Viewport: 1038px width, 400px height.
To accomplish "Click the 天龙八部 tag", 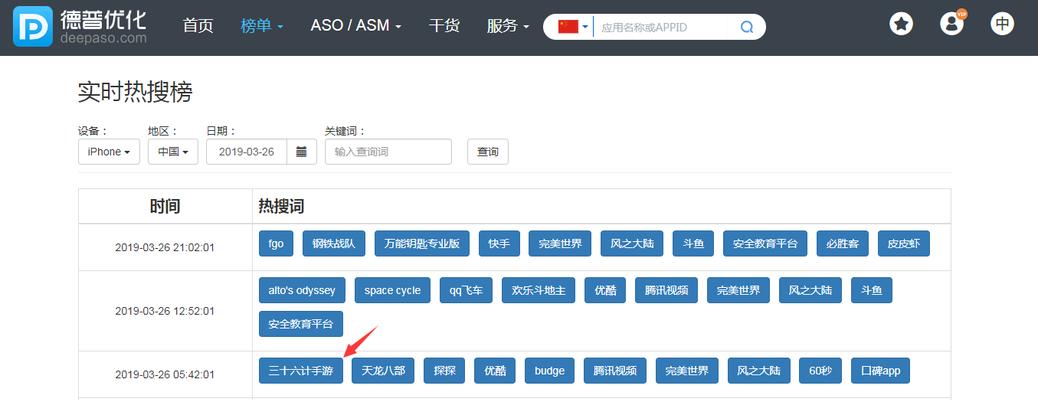I will 383,371.
